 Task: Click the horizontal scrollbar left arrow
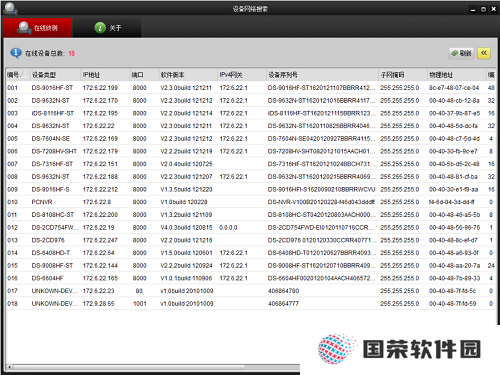tap(10, 367)
